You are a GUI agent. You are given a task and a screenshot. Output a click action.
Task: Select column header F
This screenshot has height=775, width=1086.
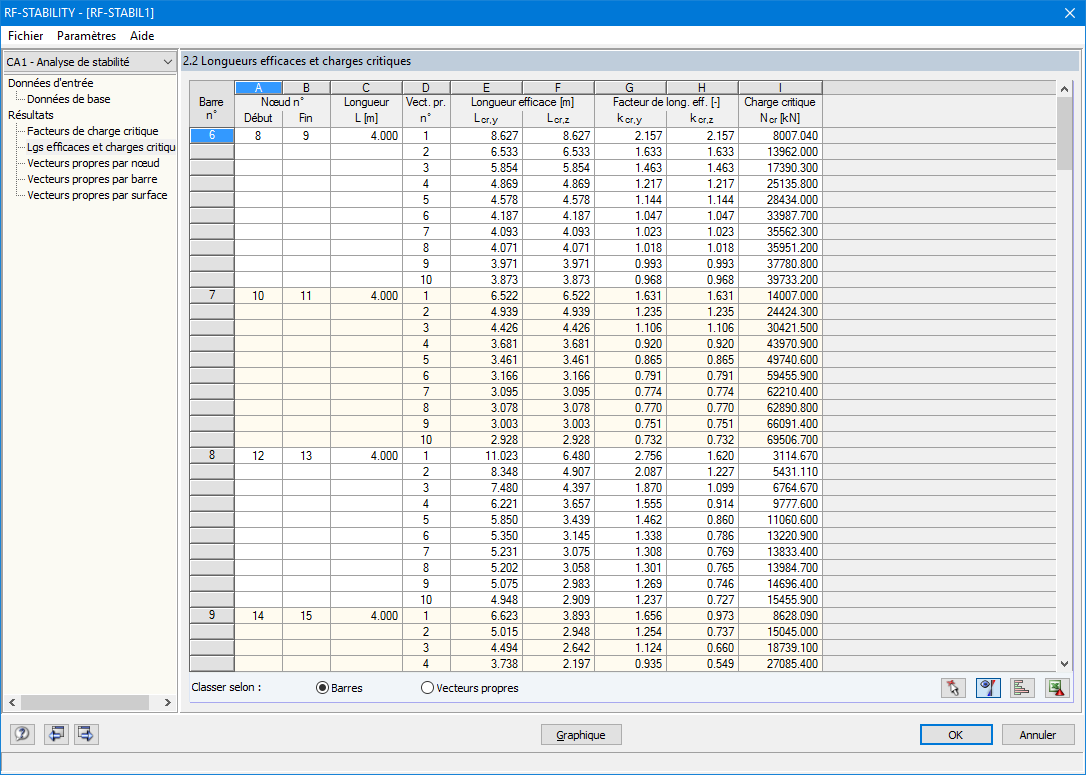pos(558,87)
